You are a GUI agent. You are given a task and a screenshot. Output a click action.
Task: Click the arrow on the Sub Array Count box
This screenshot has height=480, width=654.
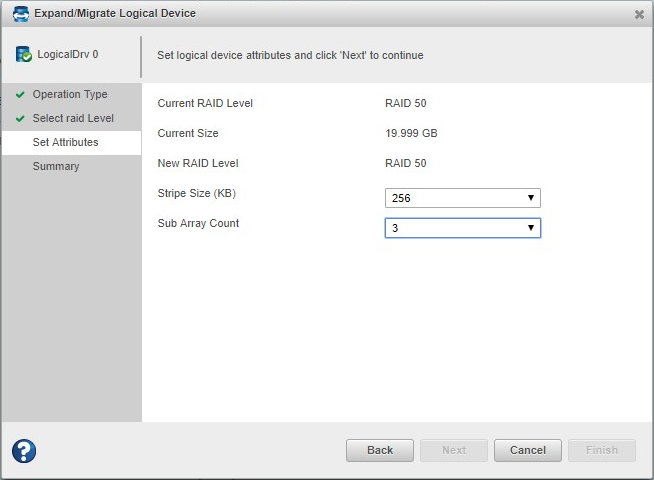point(531,228)
